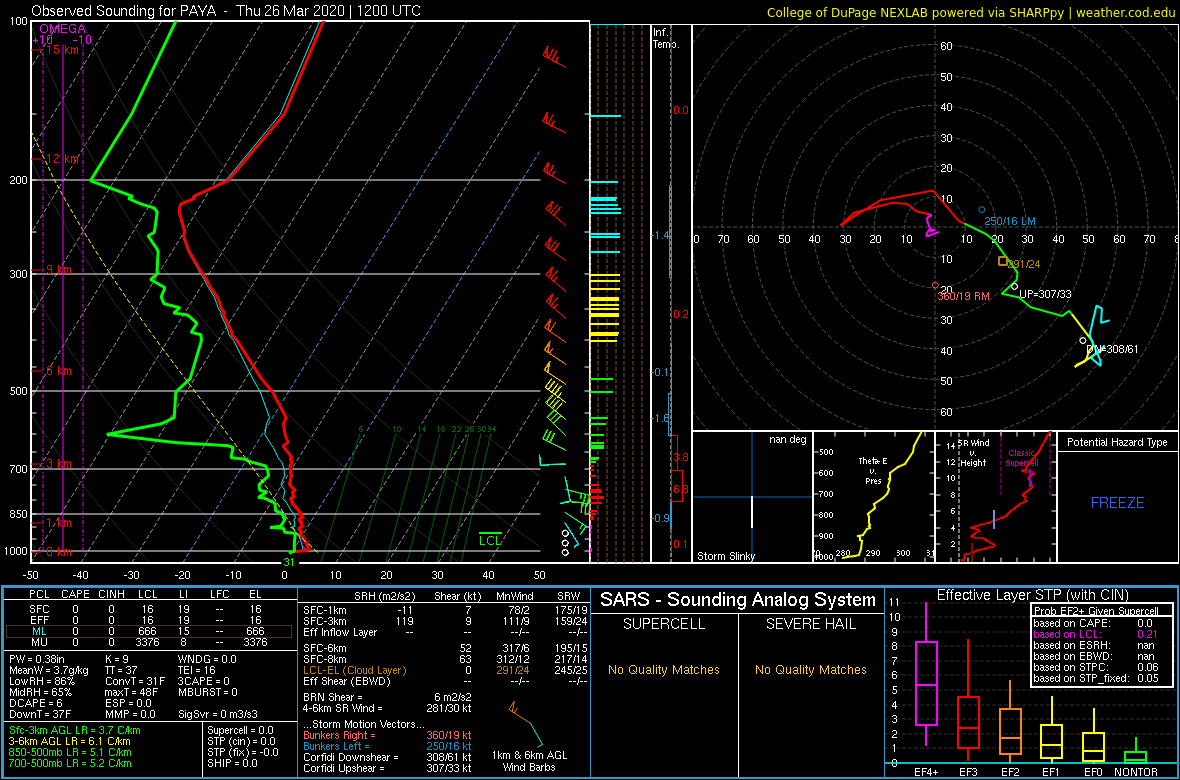Click the 'PW = 0.38in' value
Image resolution: width=1180 pixels, height=780 pixels.
point(39,660)
